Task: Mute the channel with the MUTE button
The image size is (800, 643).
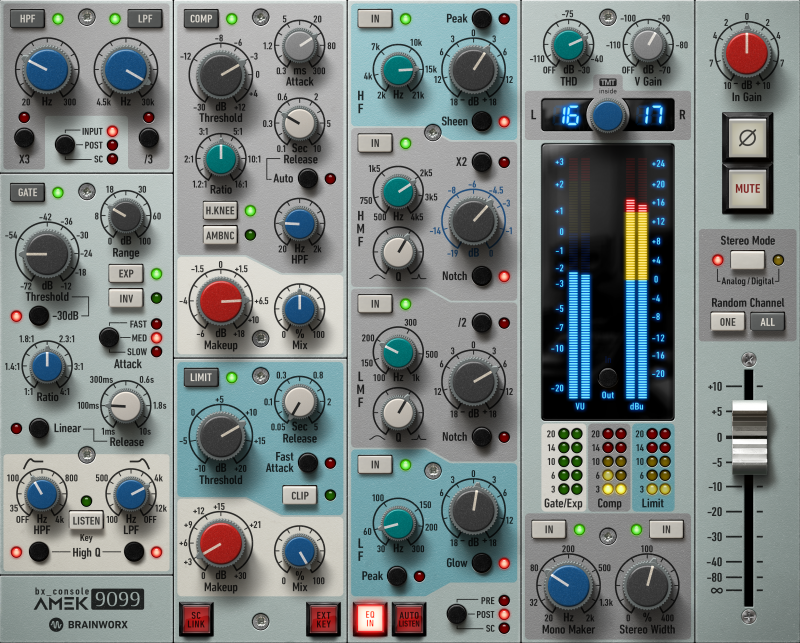Action: point(747,186)
